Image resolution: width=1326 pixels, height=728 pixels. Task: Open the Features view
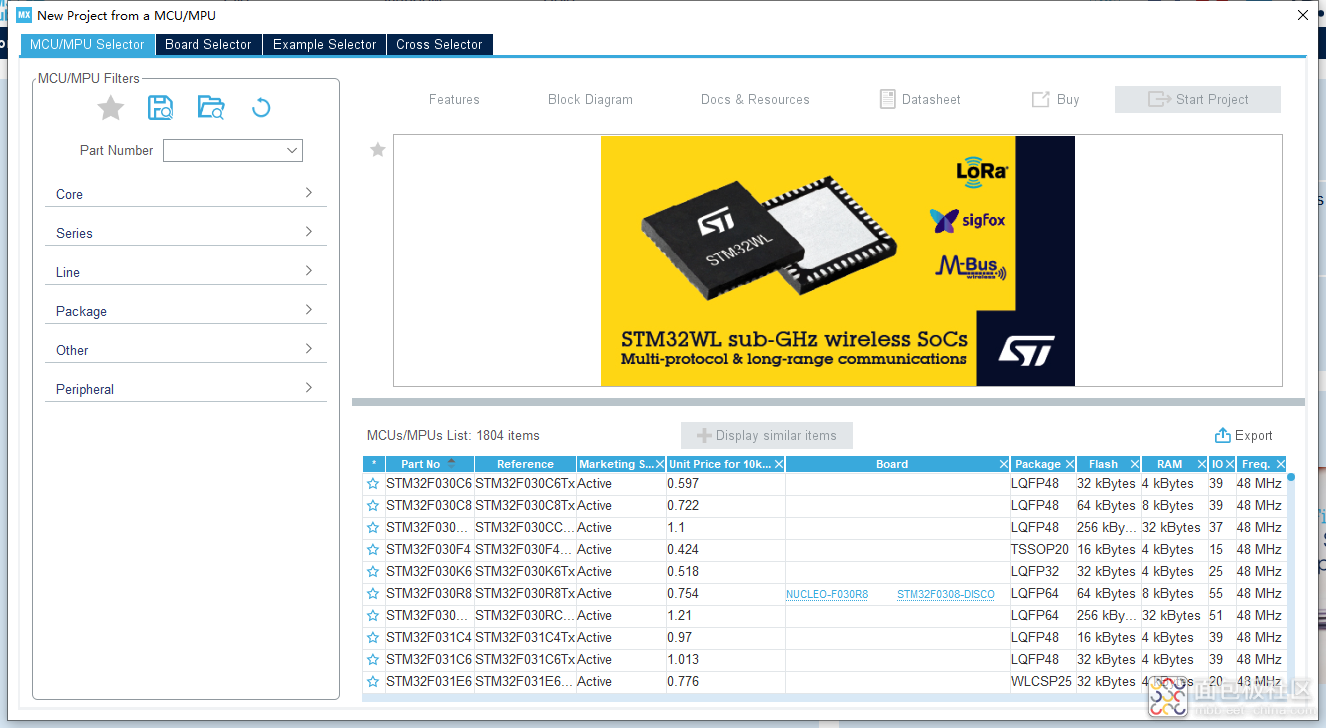[454, 99]
